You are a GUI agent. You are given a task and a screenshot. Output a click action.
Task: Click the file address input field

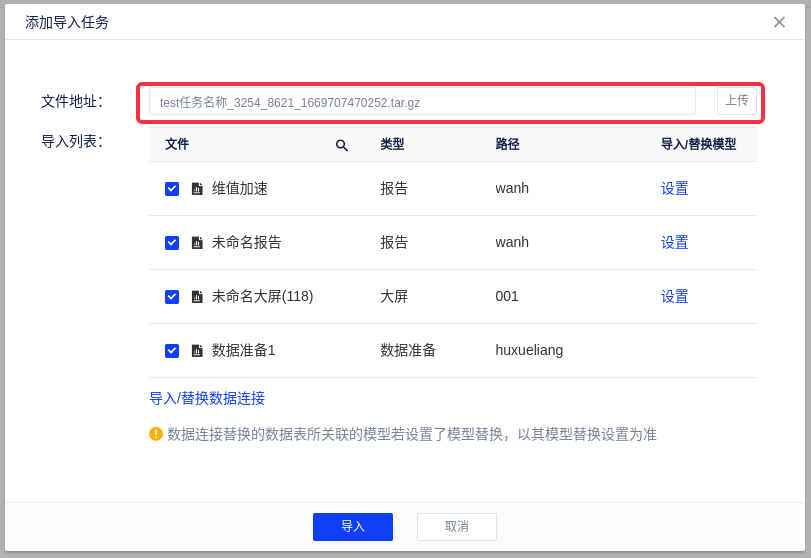422,102
